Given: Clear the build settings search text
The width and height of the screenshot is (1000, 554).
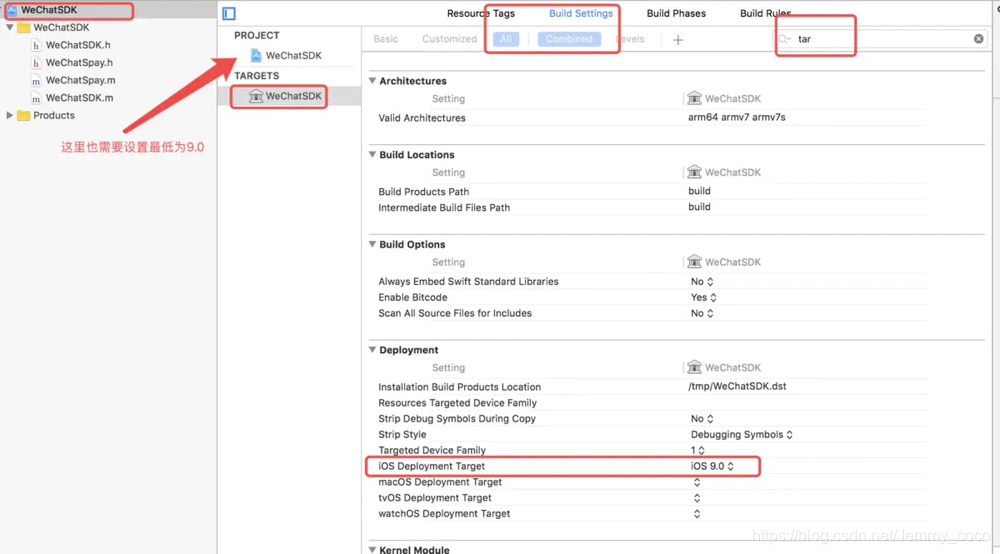Looking at the screenshot, I should pos(978,39).
